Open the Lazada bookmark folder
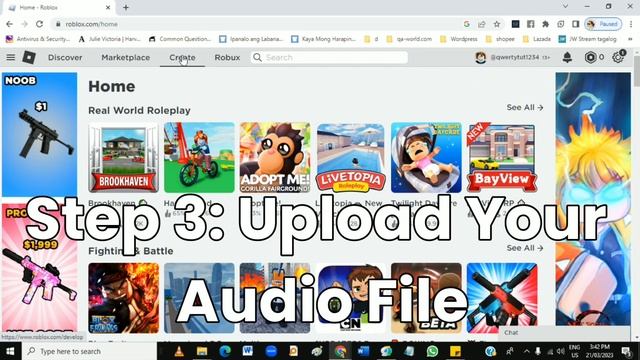 537,39
